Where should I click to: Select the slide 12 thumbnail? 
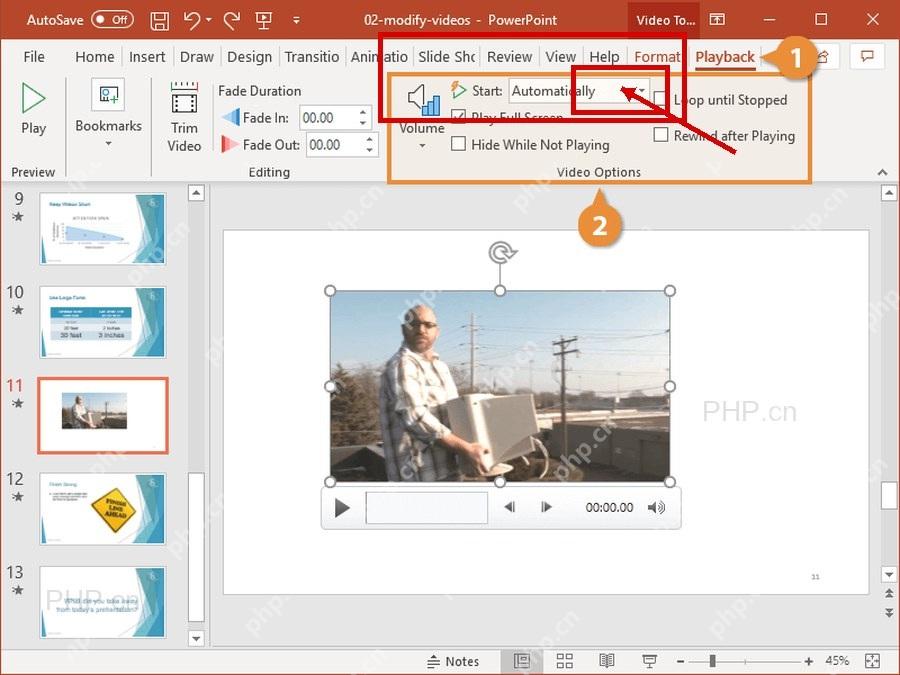[x=103, y=509]
